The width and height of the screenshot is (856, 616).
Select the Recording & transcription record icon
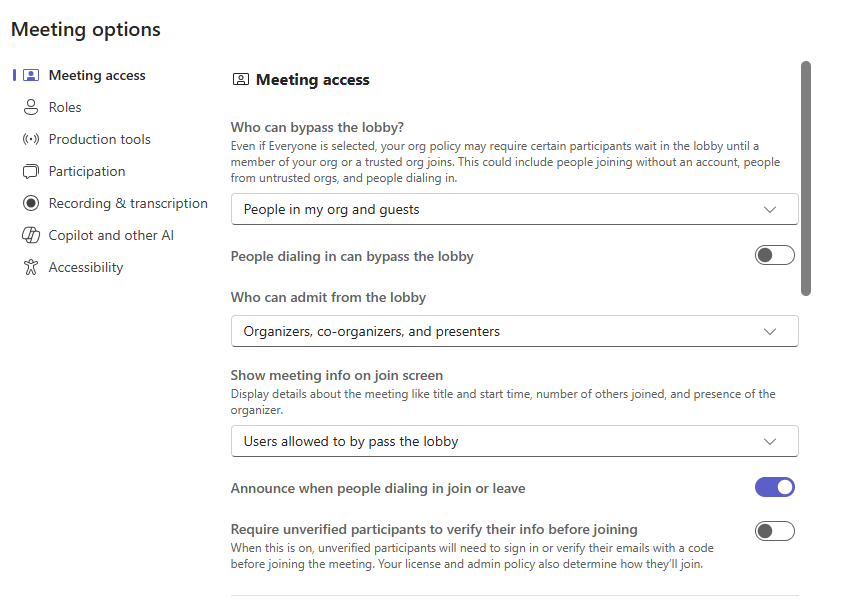(31, 203)
